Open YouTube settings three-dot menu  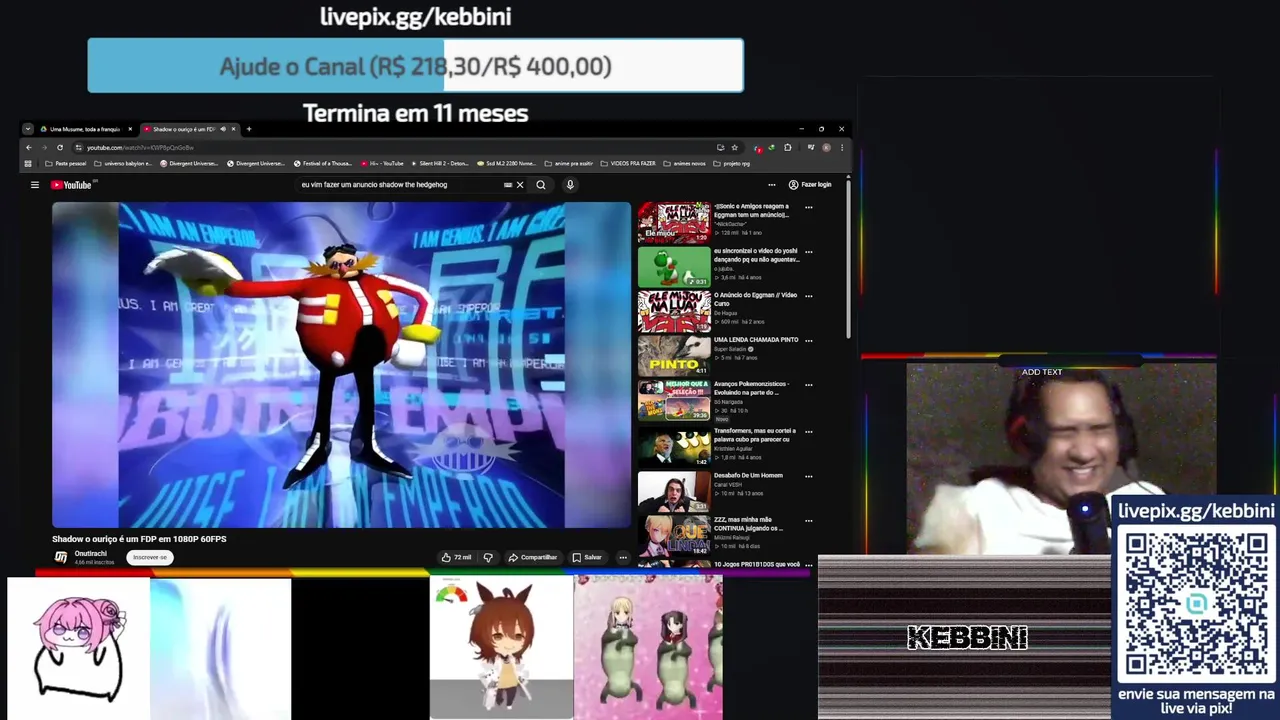pos(772,185)
